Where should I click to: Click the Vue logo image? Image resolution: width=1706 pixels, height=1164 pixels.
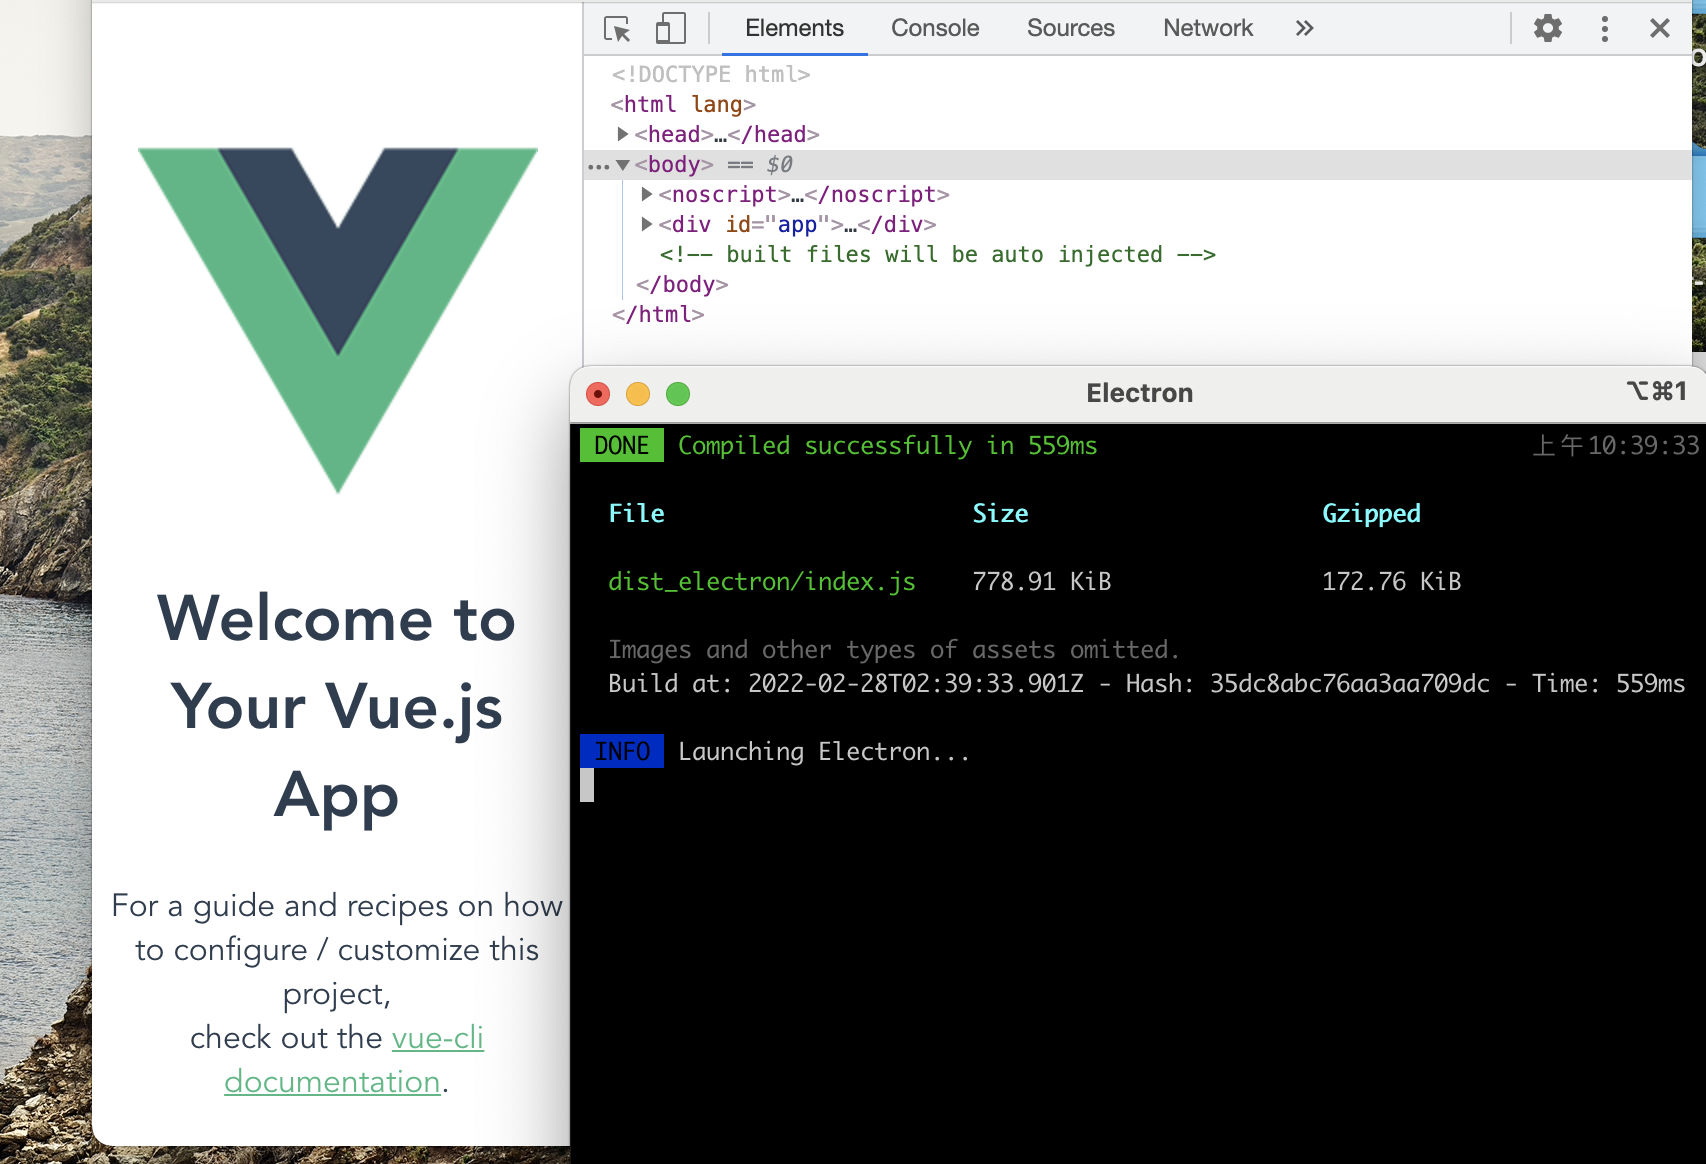(x=338, y=320)
